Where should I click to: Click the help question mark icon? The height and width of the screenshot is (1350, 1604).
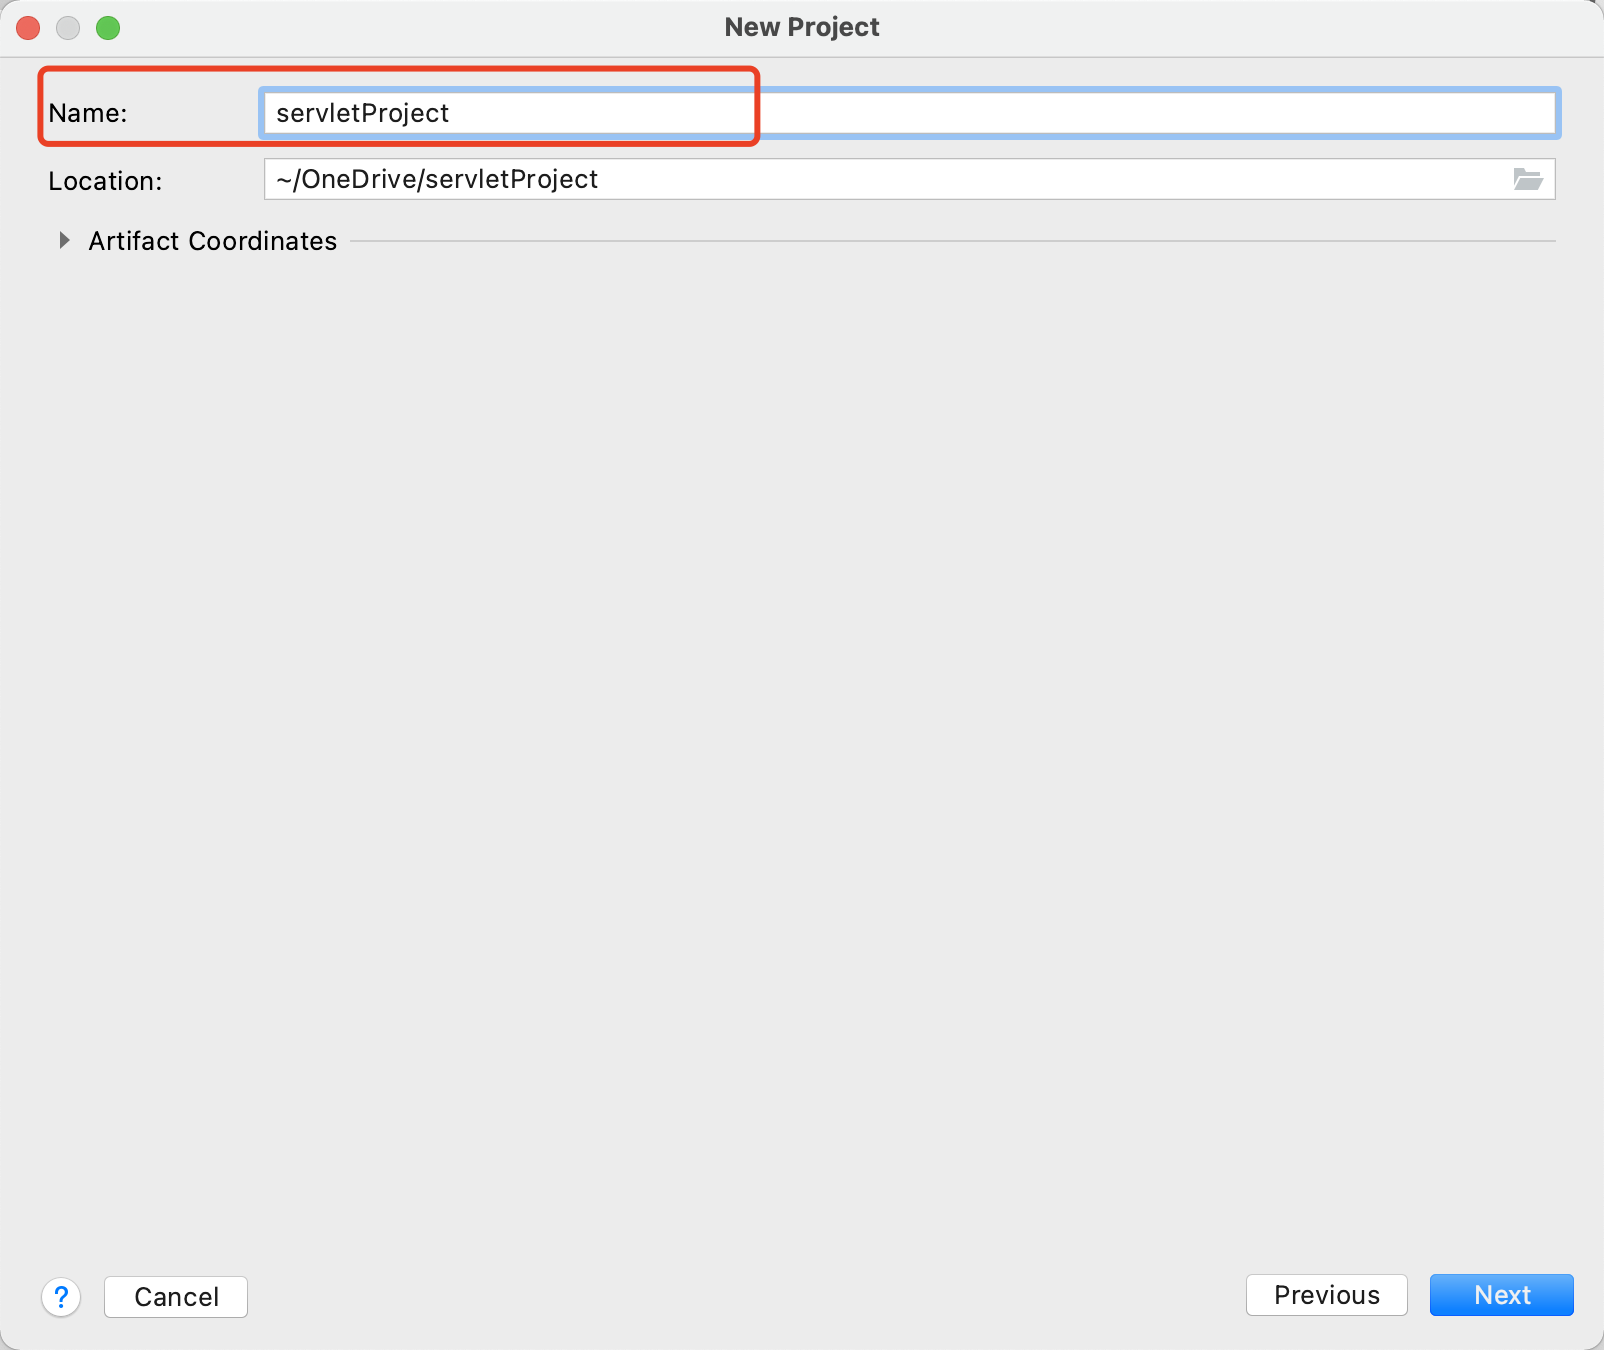(62, 1297)
